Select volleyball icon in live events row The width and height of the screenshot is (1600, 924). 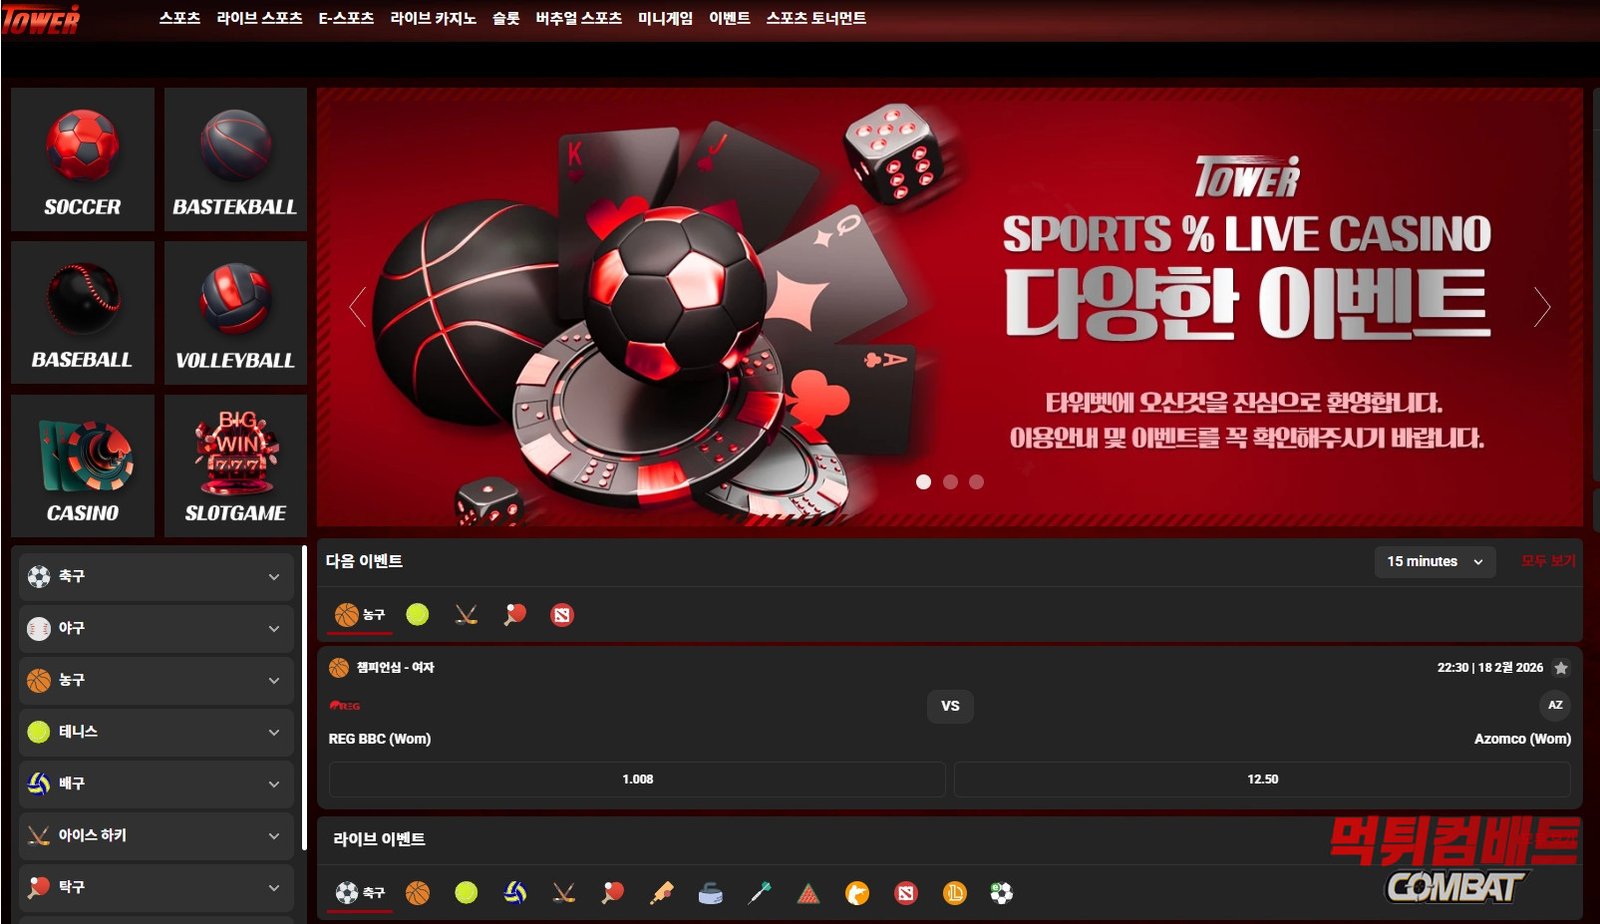pyautogui.click(x=515, y=893)
